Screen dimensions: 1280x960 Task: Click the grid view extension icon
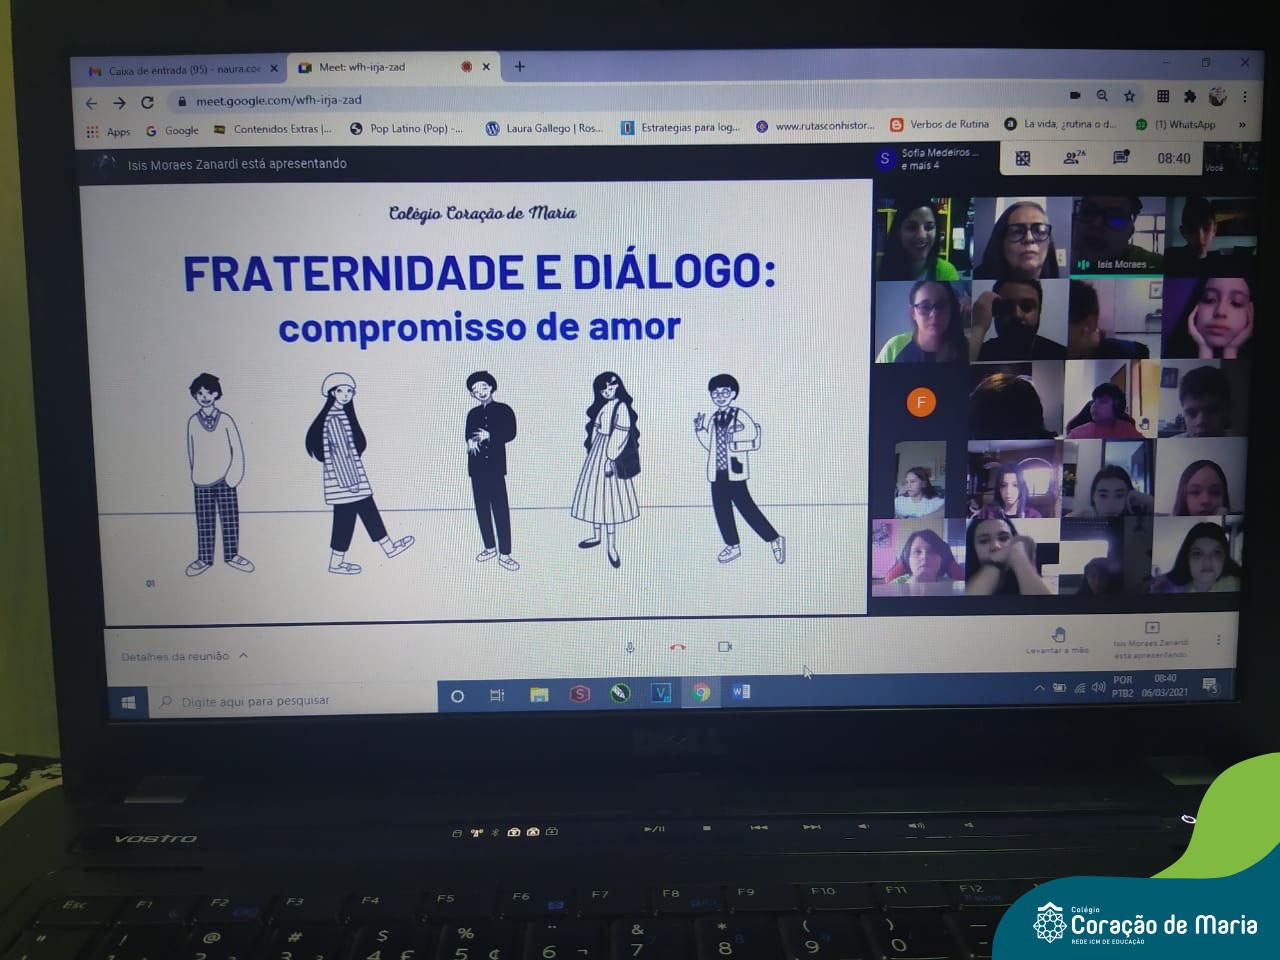[x=1023, y=158]
